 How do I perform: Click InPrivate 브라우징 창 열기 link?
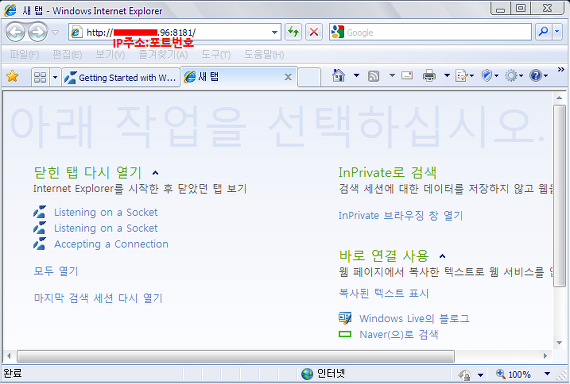[x=401, y=216]
